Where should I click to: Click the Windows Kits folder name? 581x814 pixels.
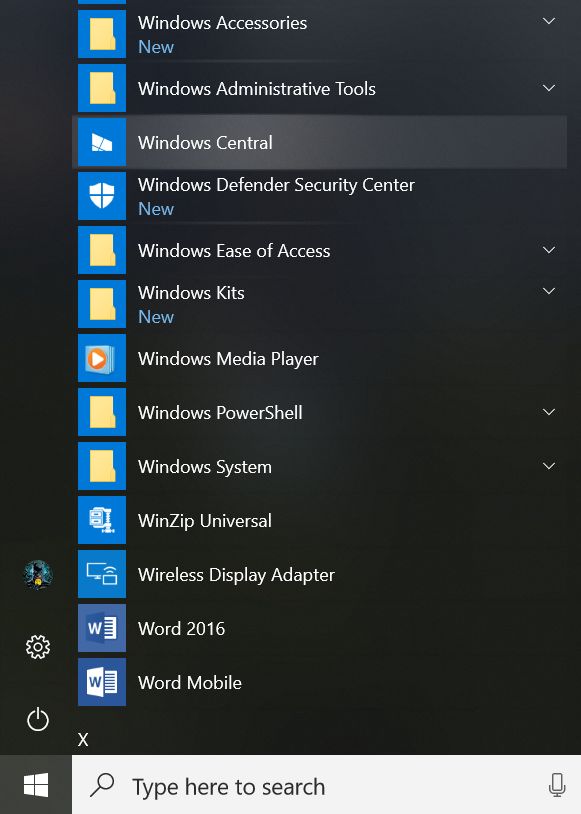[191, 293]
